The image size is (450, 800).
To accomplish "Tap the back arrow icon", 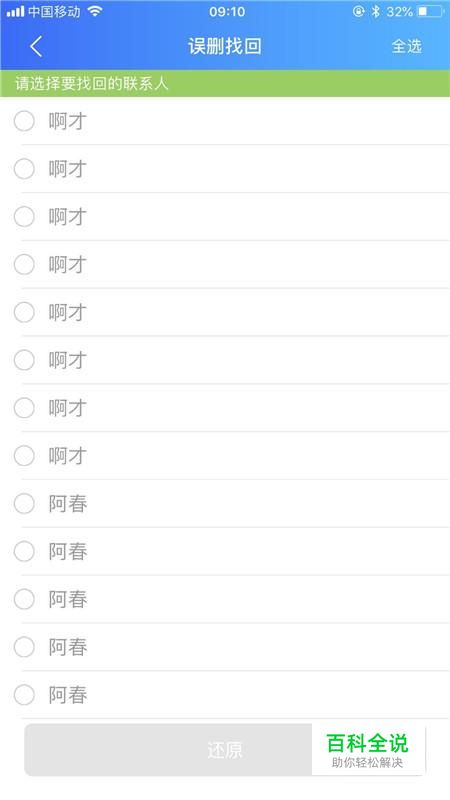I will pyautogui.click(x=36, y=46).
